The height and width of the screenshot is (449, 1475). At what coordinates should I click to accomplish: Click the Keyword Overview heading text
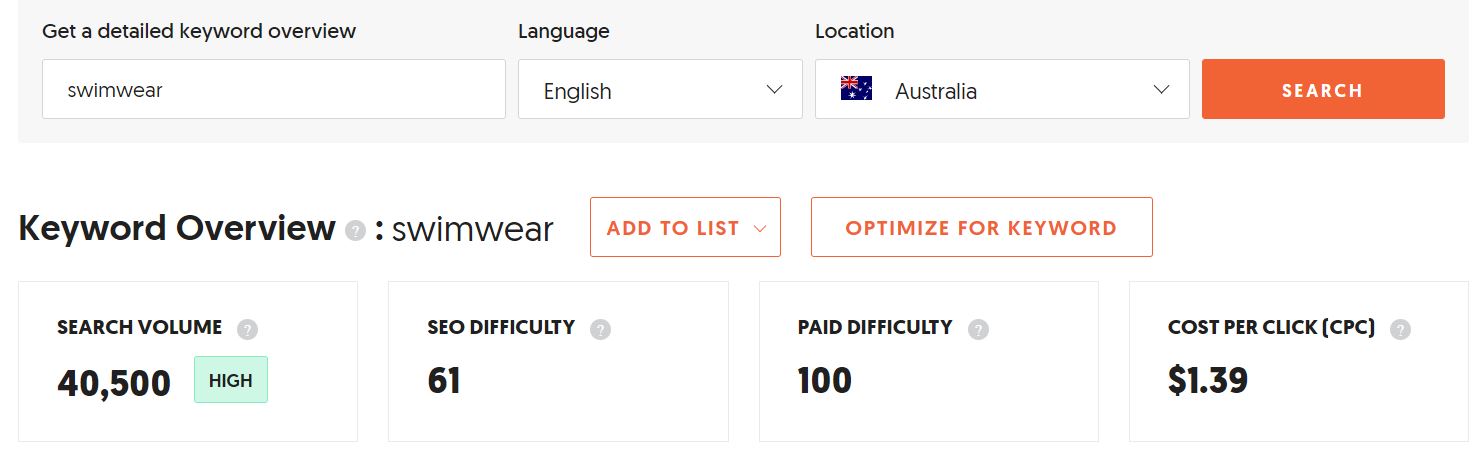(x=177, y=228)
